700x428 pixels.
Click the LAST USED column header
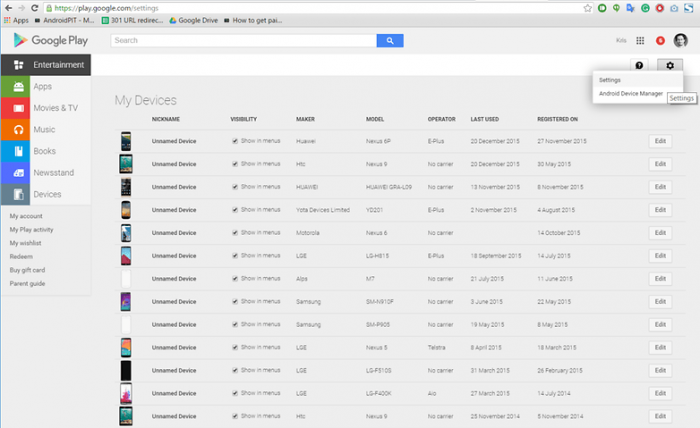coord(484,119)
